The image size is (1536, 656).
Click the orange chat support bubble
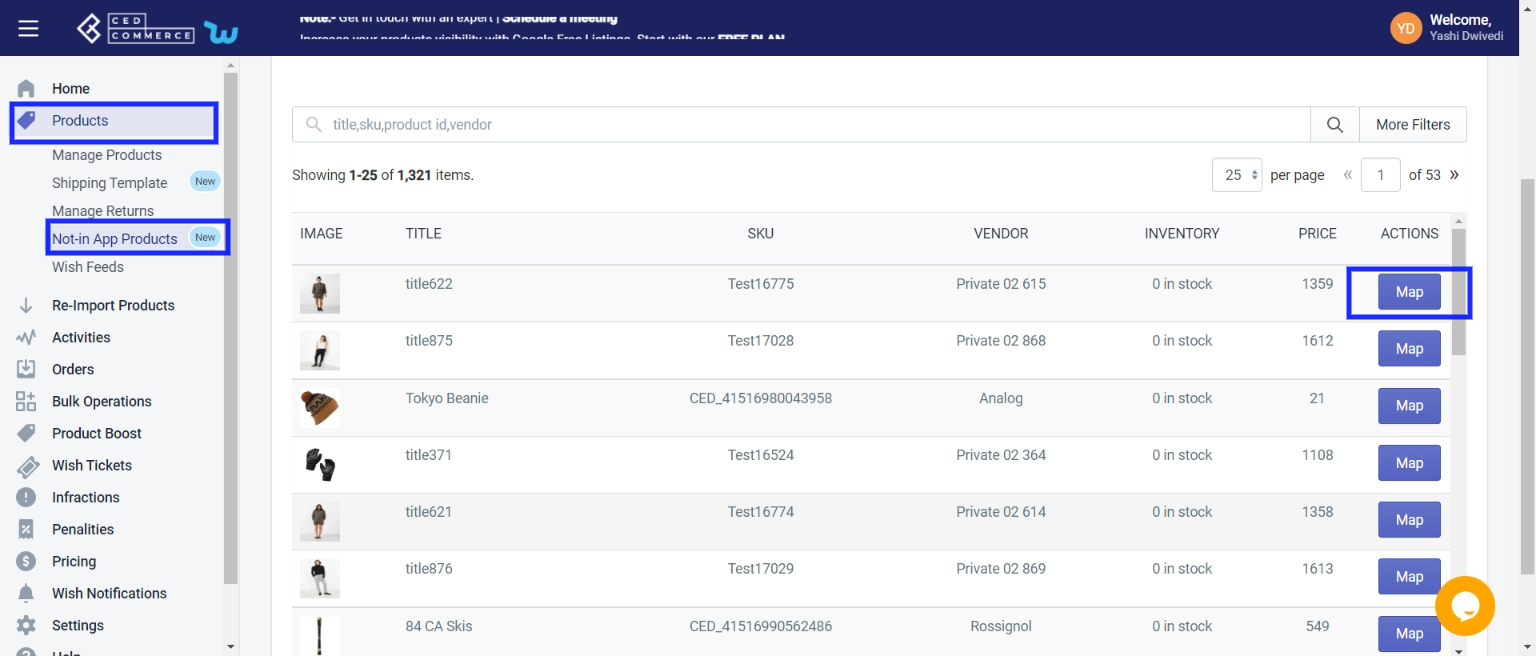click(1464, 606)
